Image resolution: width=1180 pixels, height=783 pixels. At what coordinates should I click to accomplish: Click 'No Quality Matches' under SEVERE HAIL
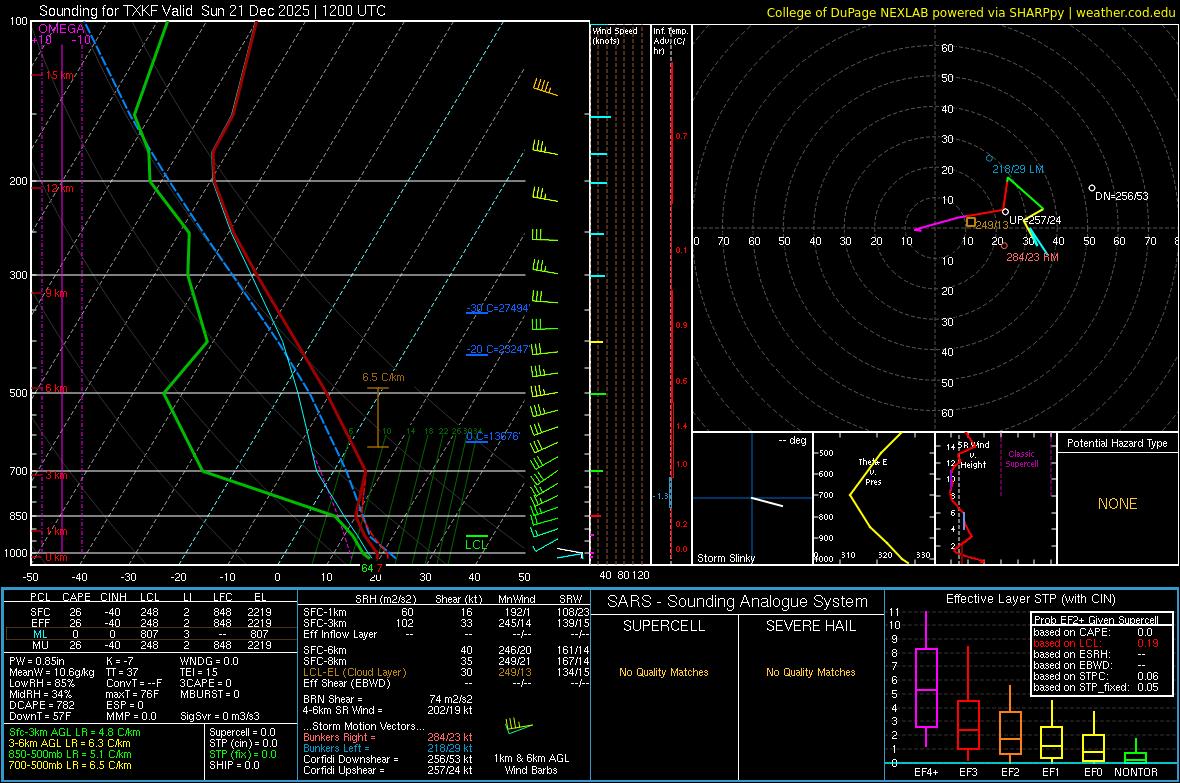click(810, 672)
